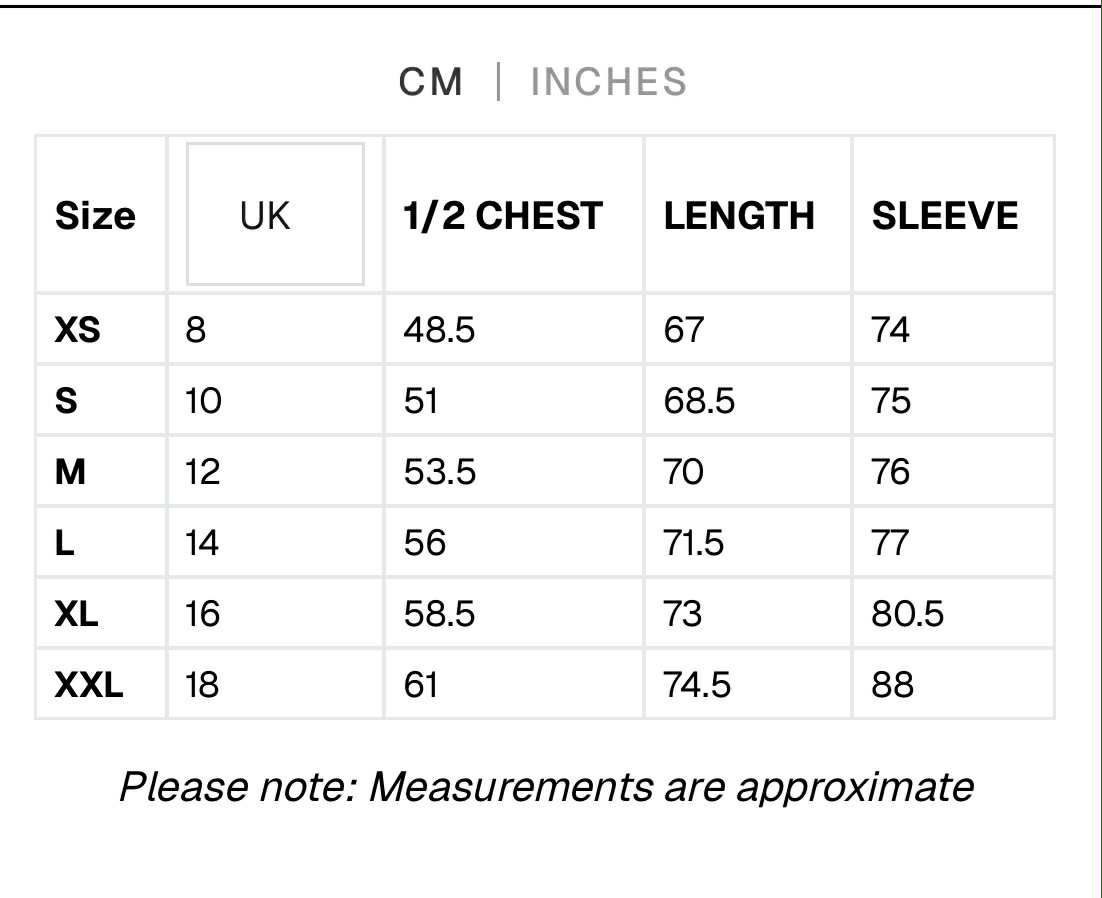
Task: Select the XS size row label
Action: pyautogui.click(x=78, y=329)
